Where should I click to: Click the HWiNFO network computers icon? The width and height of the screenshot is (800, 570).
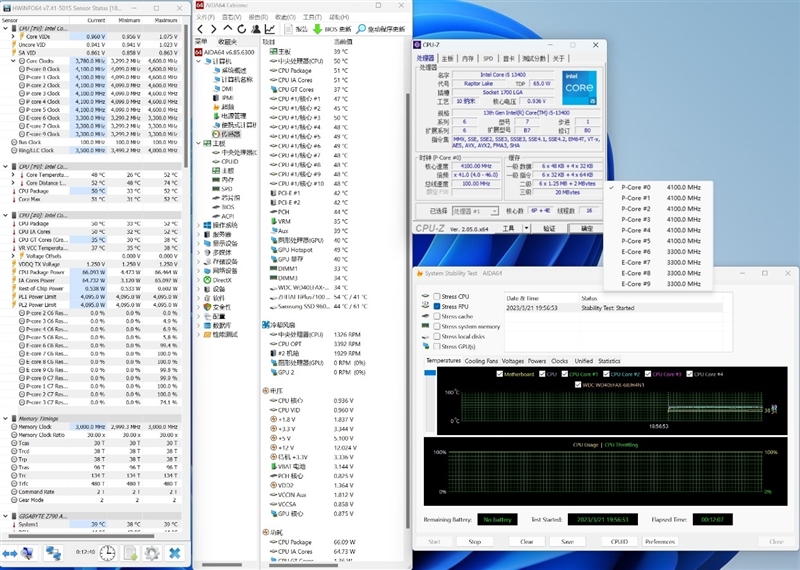point(53,553)
